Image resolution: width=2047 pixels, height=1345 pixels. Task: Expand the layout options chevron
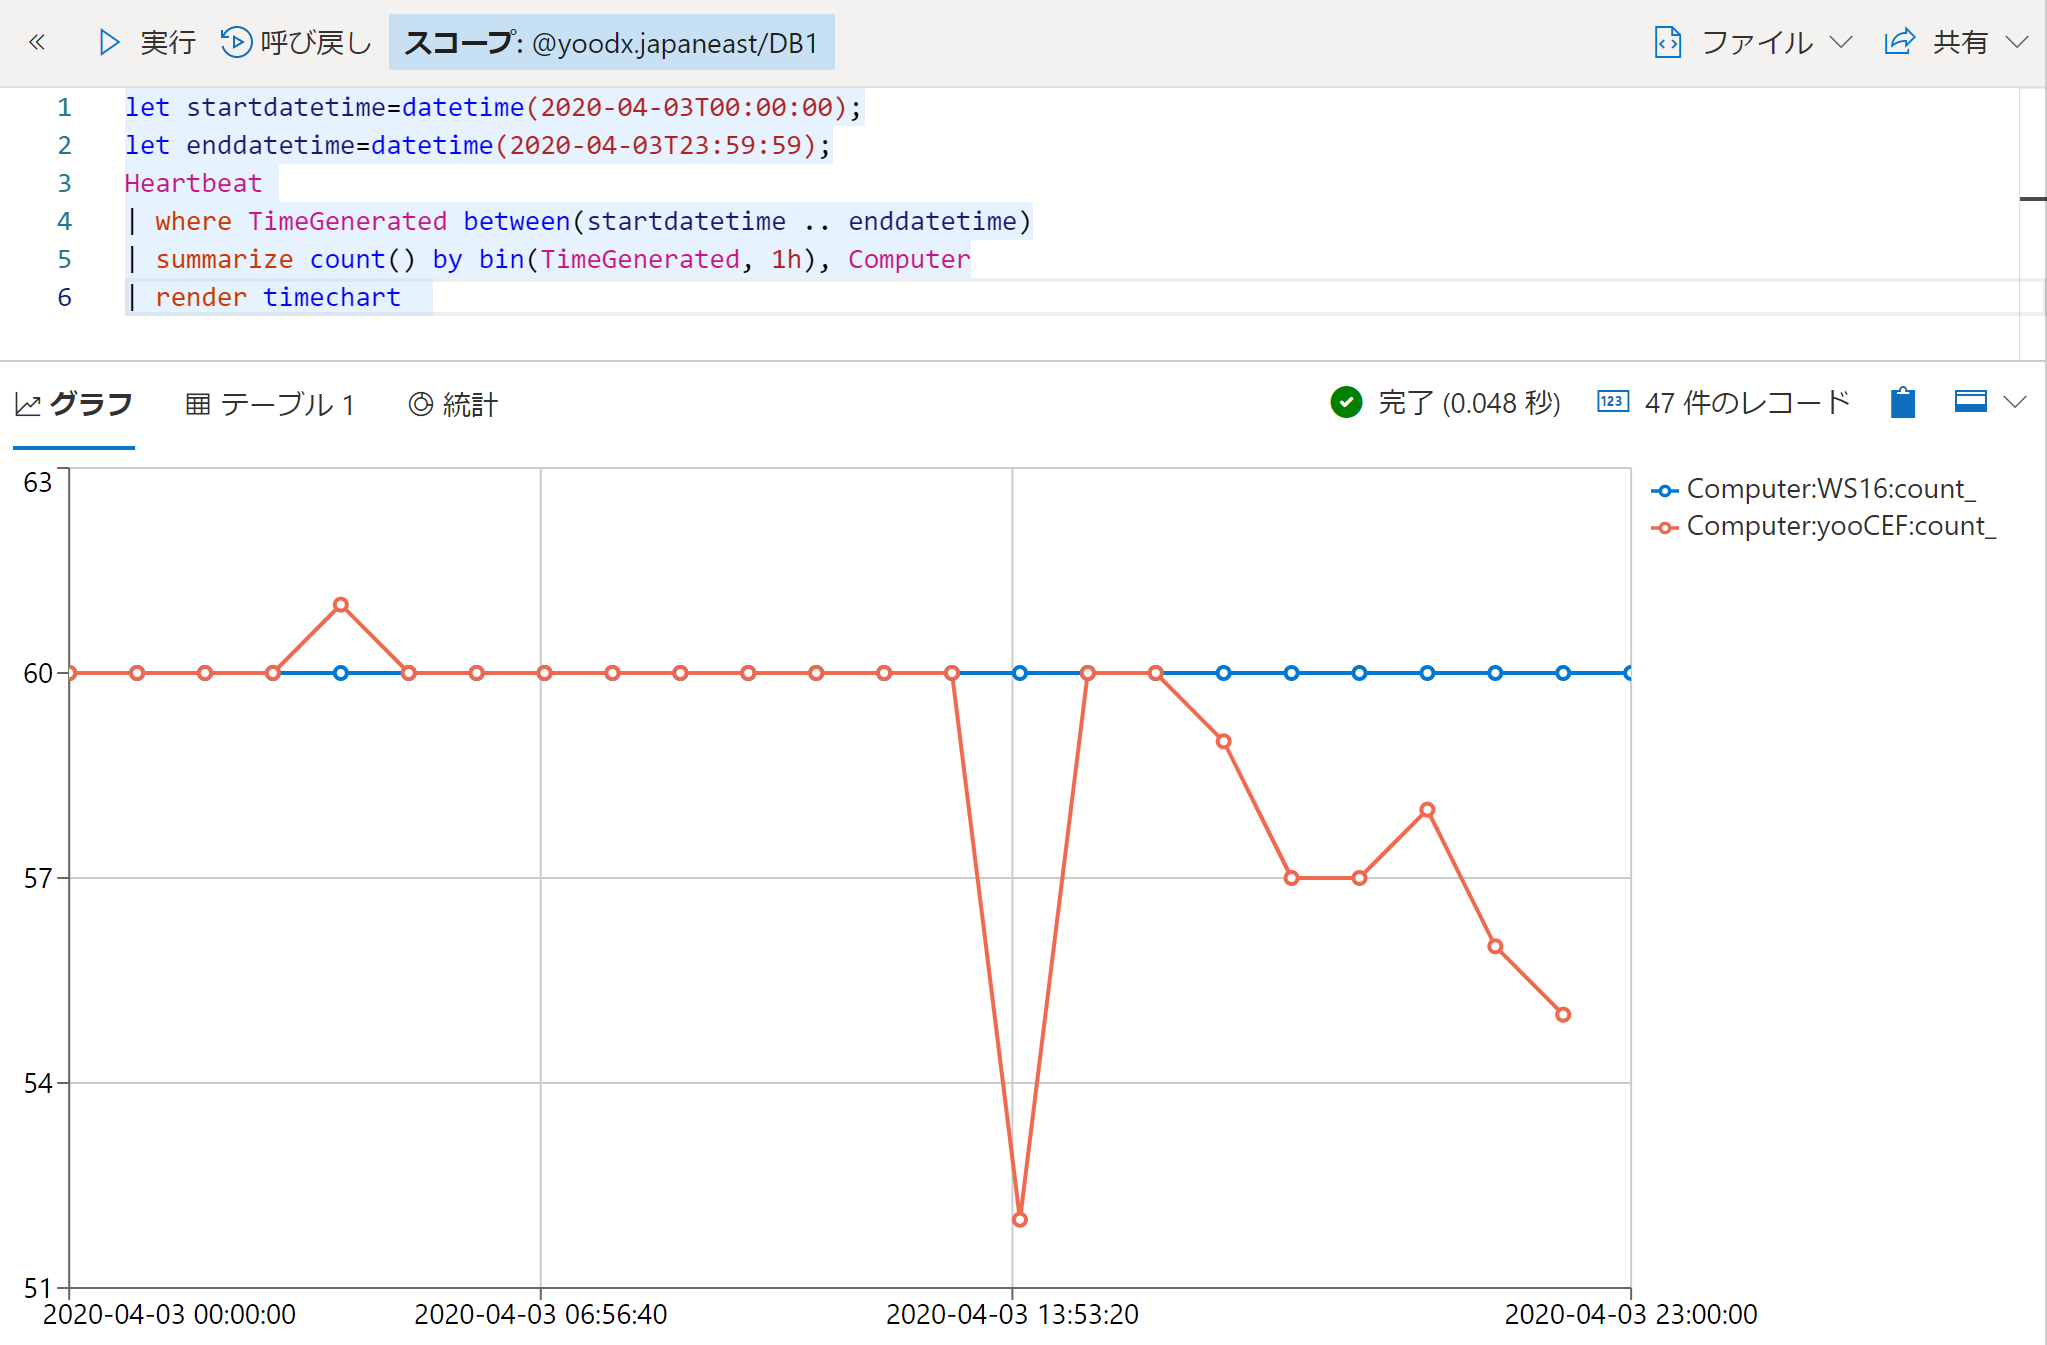point(2015,402)
